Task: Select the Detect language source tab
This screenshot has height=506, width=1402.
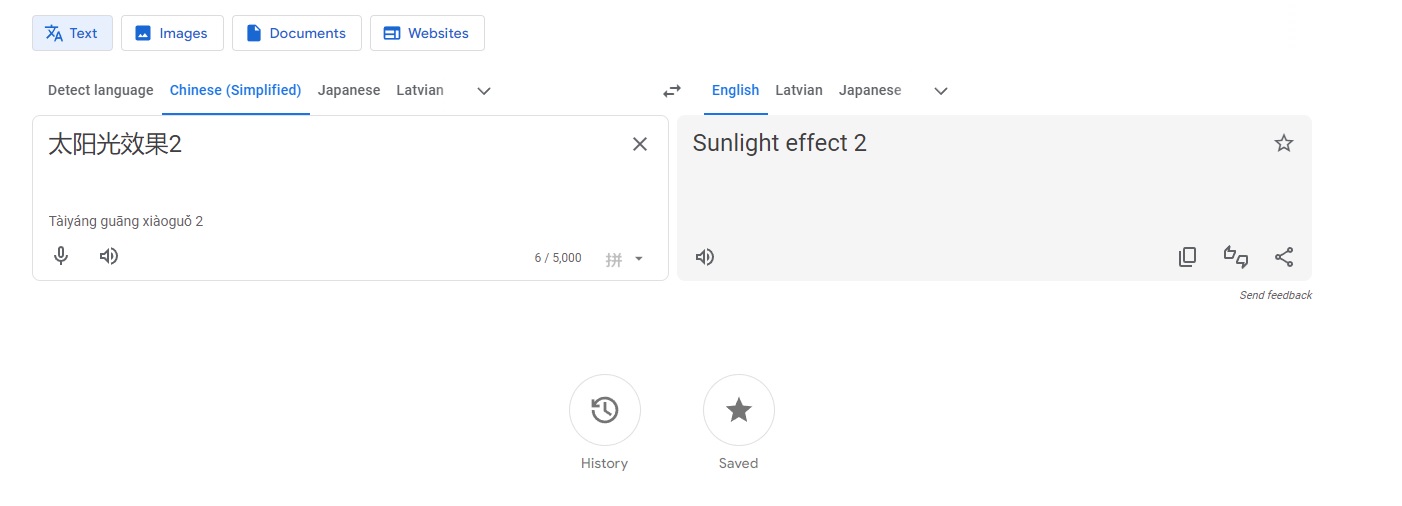Action: (x=101, y=90)
